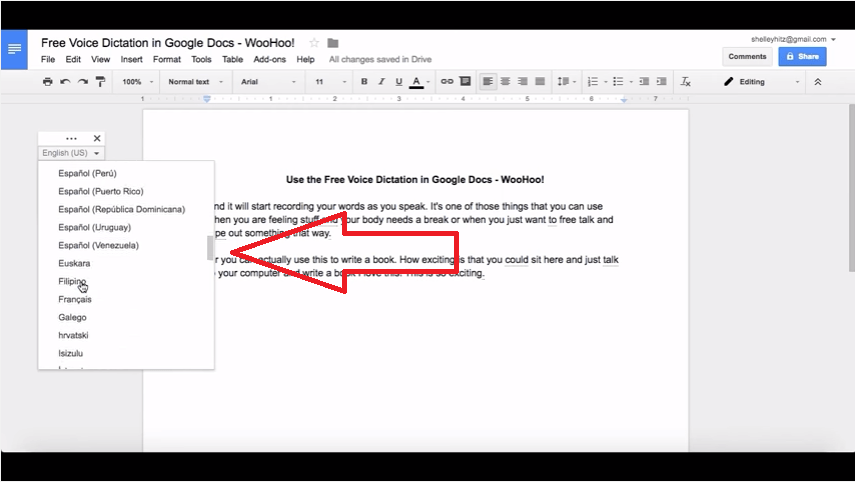Select Filipino from the language list
Screen dimensions: 855x482
pyautogui.click(x=72, y=282)
